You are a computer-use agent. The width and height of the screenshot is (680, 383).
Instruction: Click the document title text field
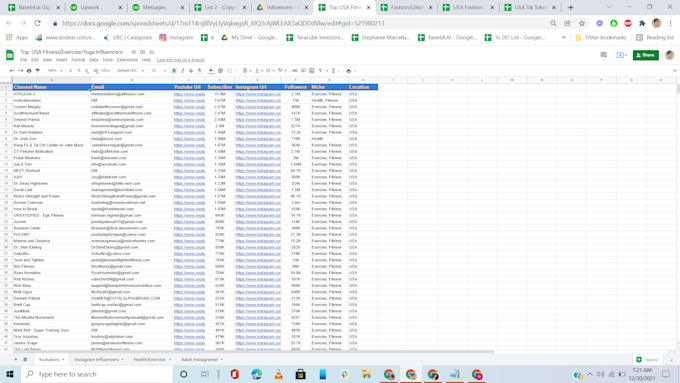coord(72,52)
